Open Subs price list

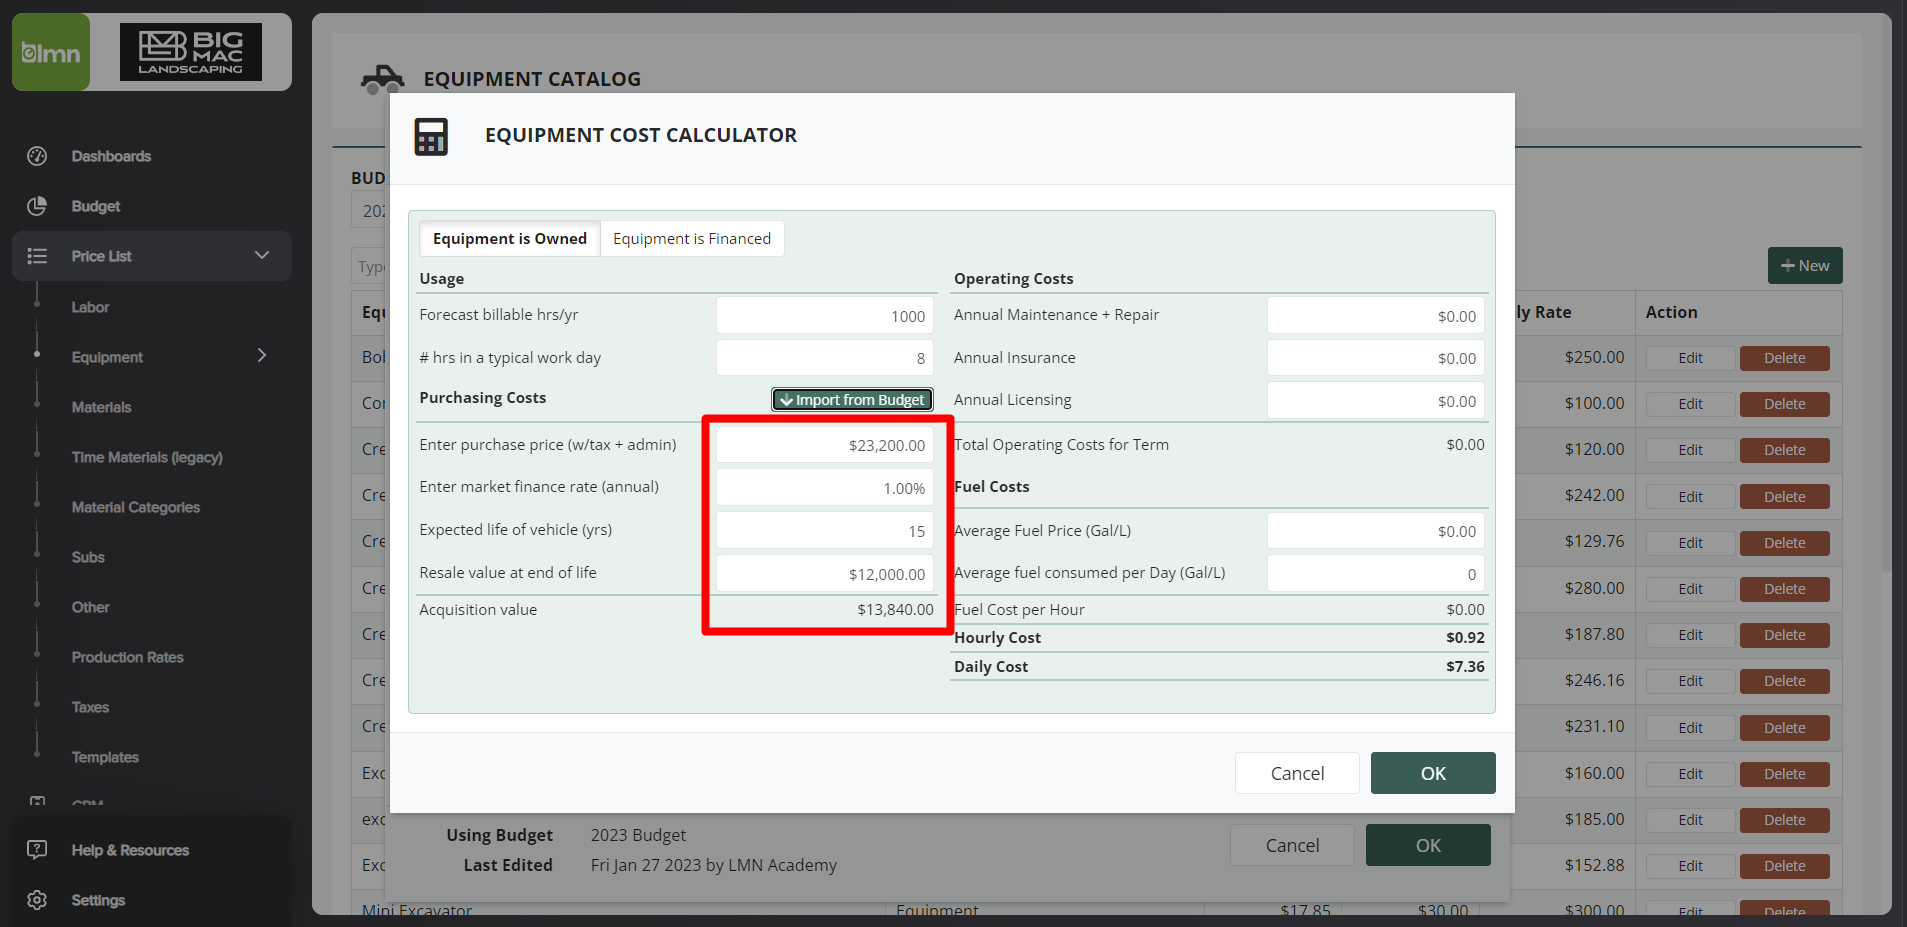point(88,557)
